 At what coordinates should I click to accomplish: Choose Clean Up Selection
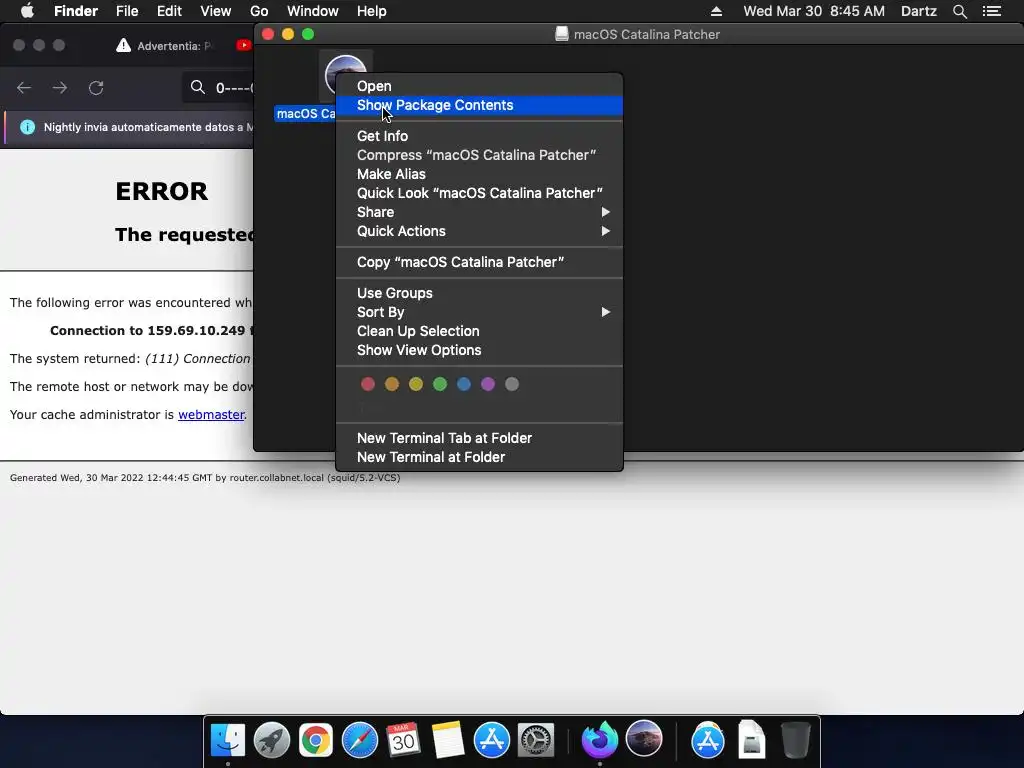coord(479,330)
